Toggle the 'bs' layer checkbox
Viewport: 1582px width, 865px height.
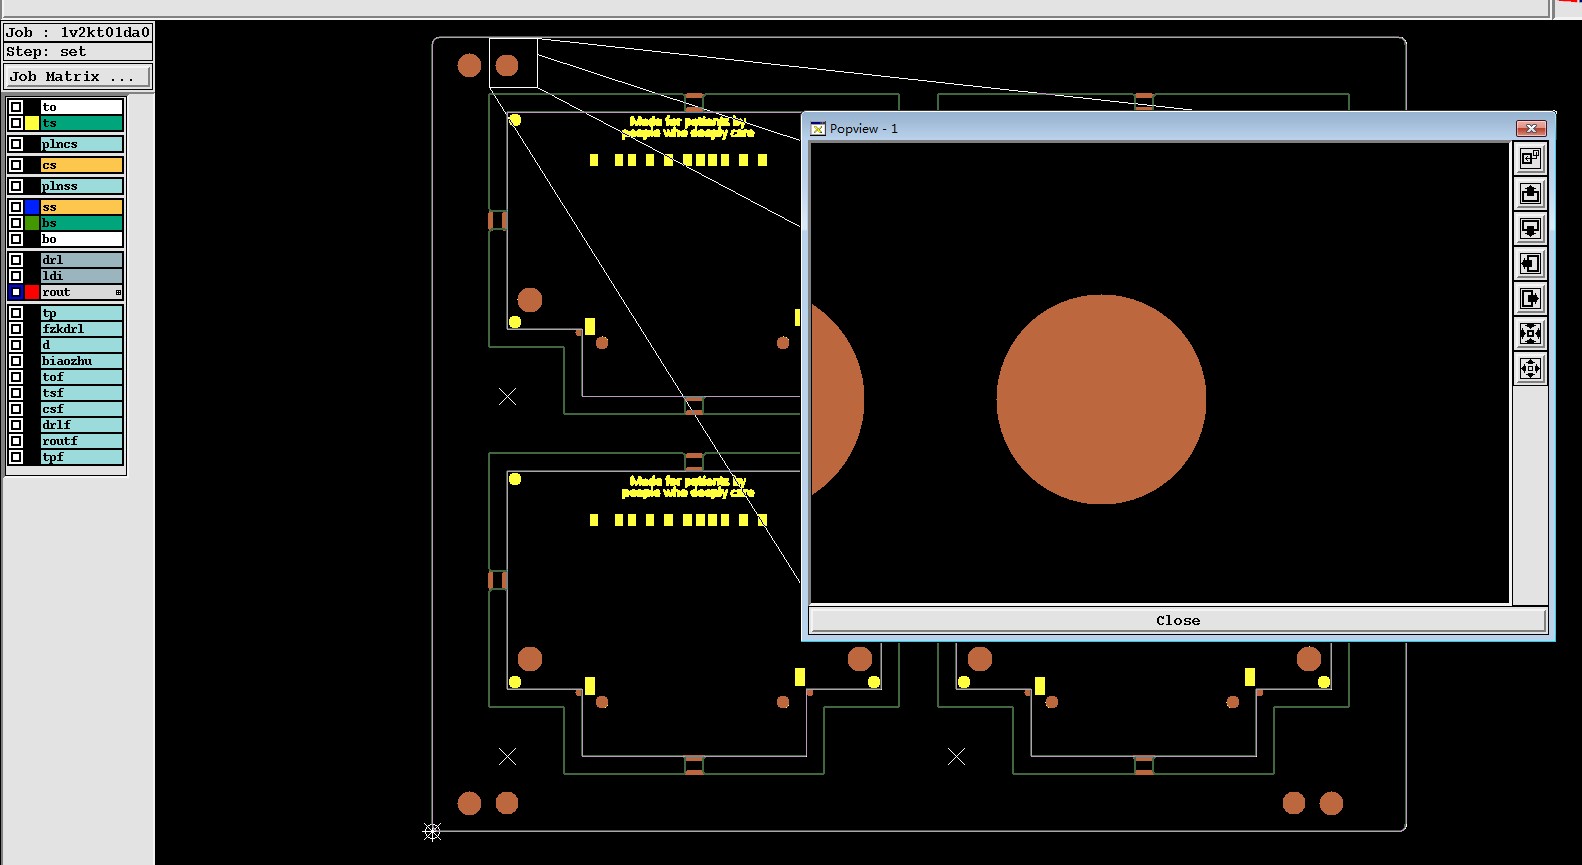[x=16, y=223]
